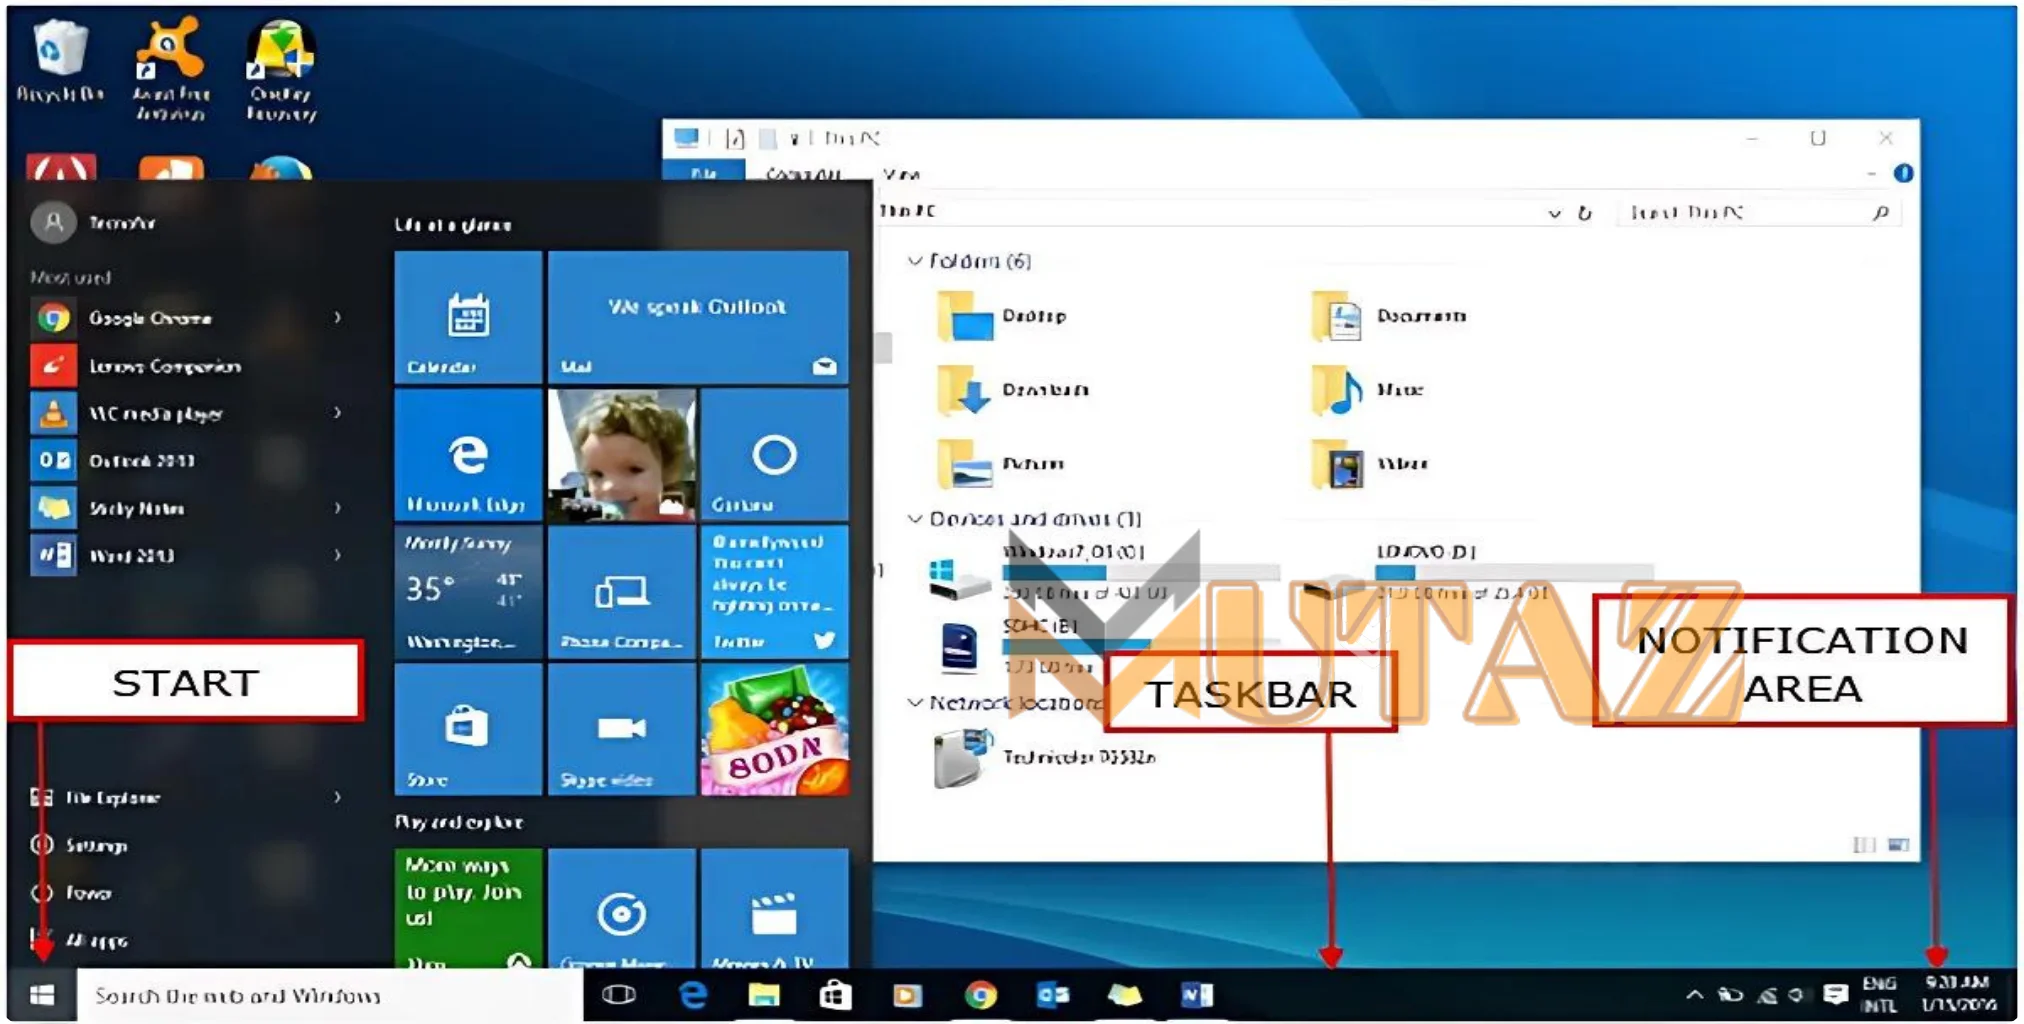This screenshot has width=2024, height=1024.
Task: Open Recycle Bin desktop icon
Action: (60, 62)
